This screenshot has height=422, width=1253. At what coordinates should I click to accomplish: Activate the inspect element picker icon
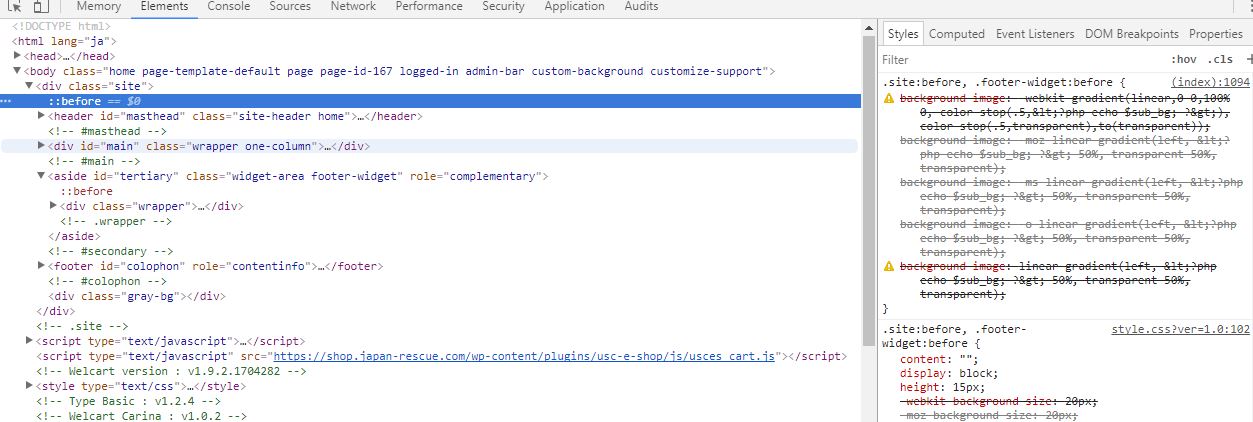pyautogui.click(x=15, y=7)
